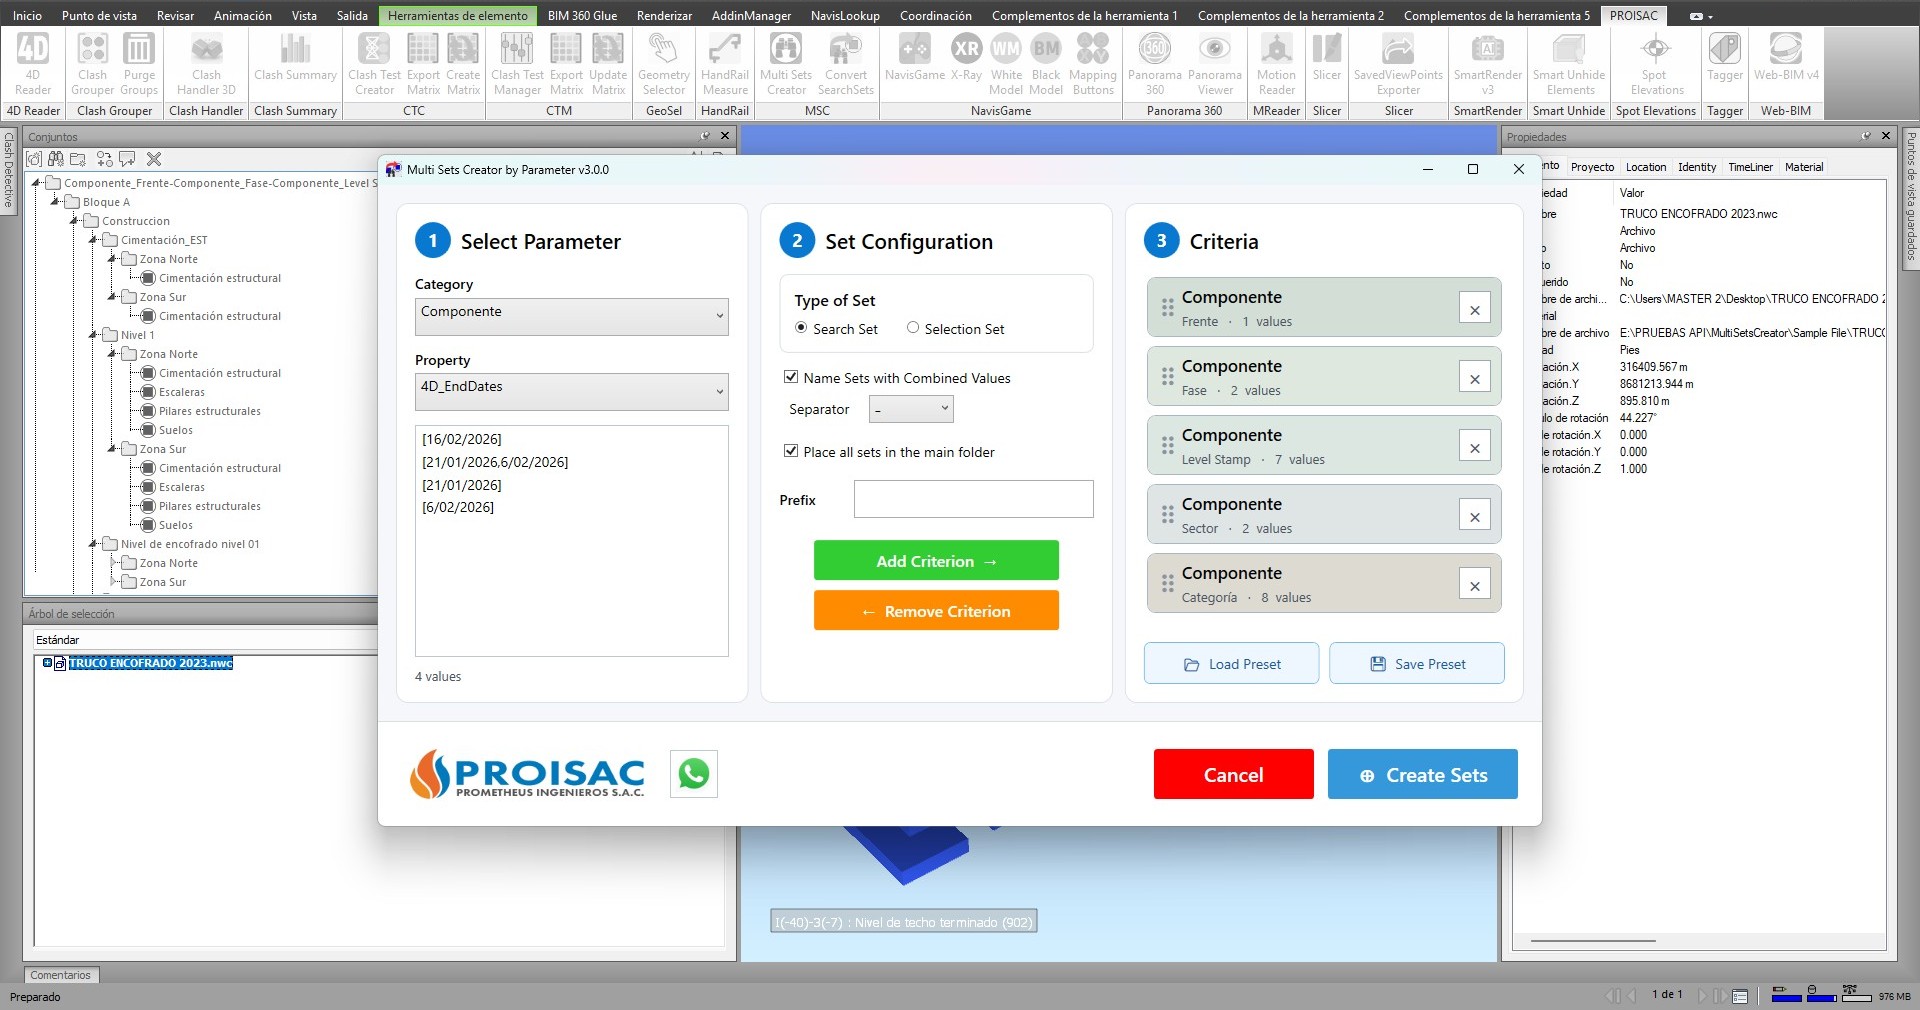Open Comentarios panel tab
The height and width of the screenshot is (1010, 1920).
coord(60,975)
